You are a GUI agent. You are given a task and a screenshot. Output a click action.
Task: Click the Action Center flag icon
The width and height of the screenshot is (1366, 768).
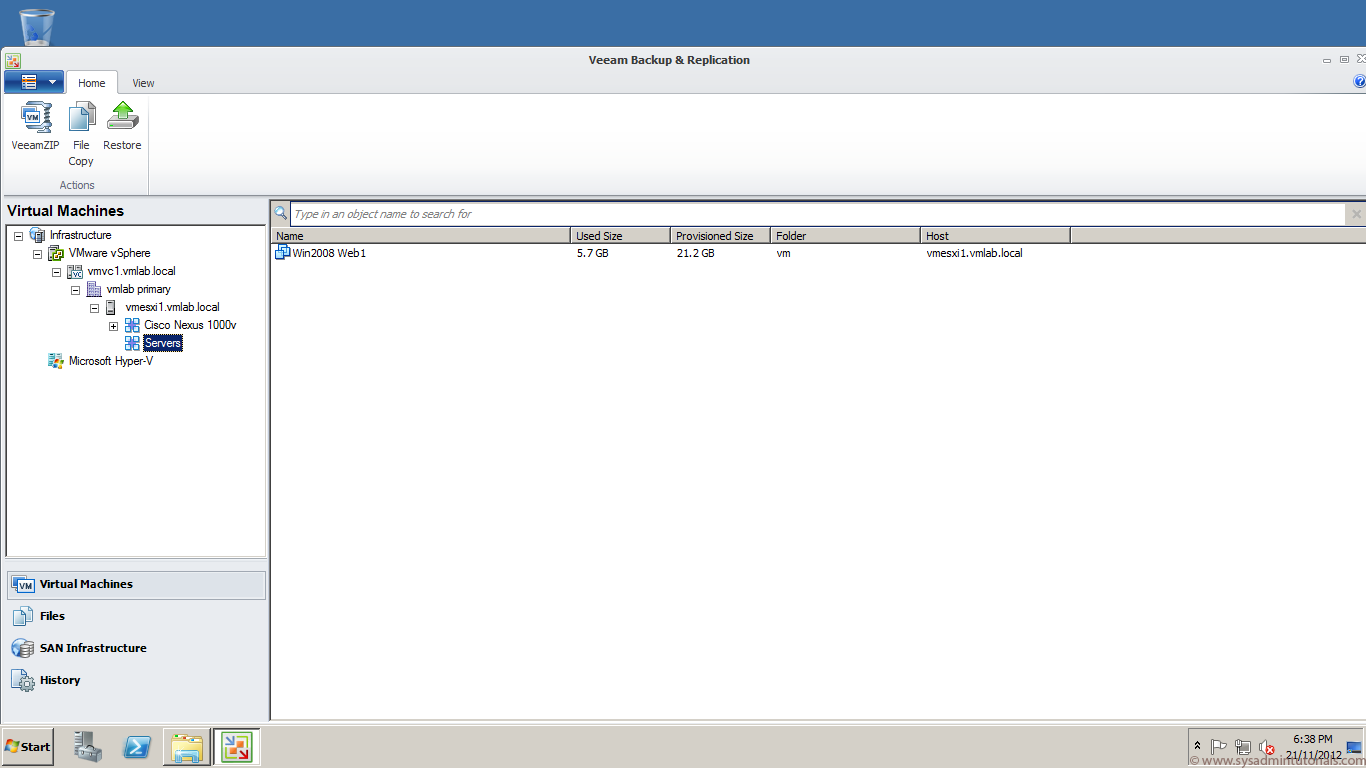(x=1219, y=747)
